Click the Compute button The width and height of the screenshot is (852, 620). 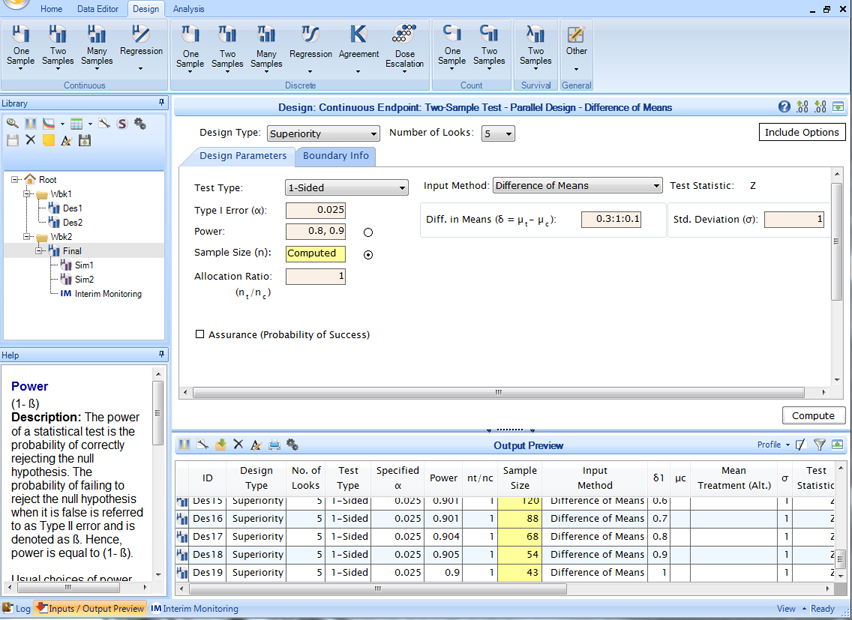pyautogui.click(x=813, y=416)
